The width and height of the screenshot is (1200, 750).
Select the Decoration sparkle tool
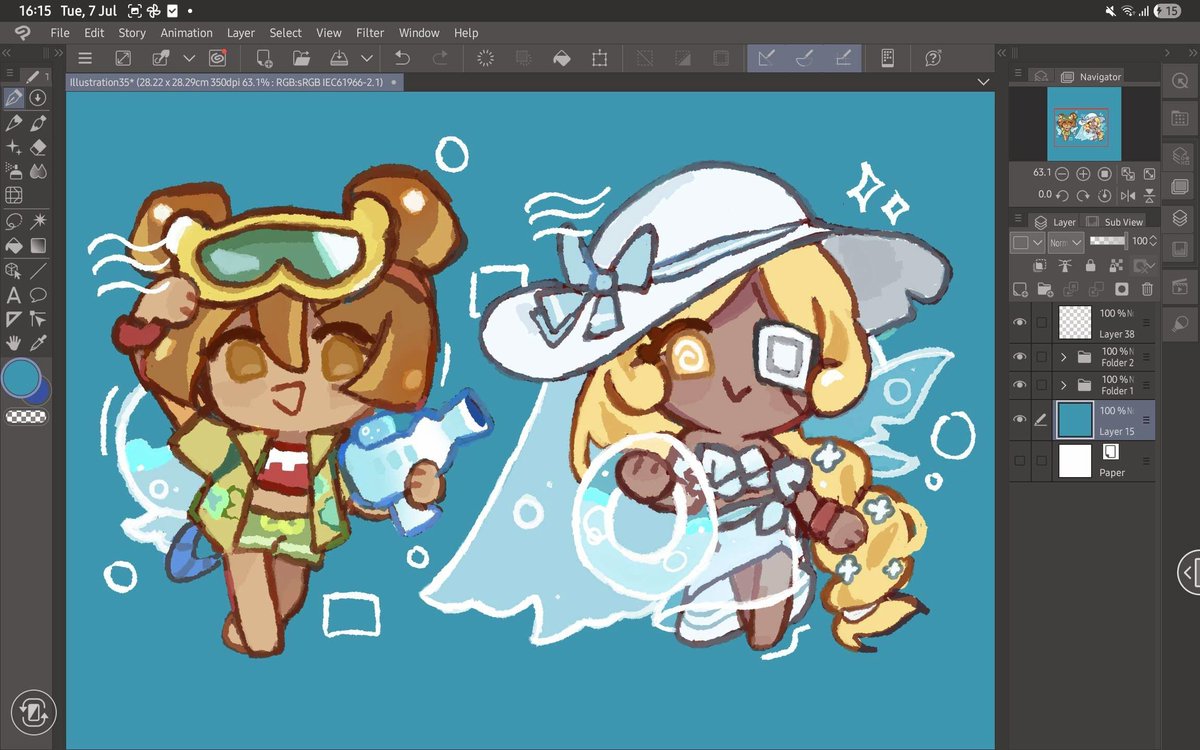tap(14, 147)
